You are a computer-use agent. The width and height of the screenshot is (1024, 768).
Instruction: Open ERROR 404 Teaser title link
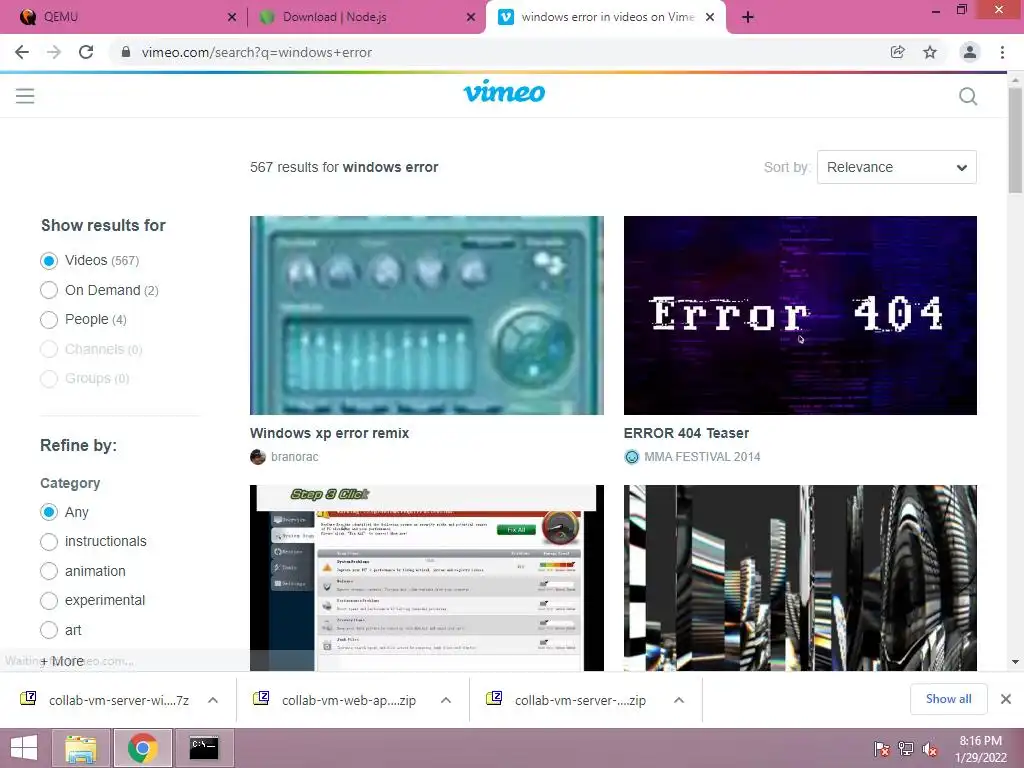point(686,433)
